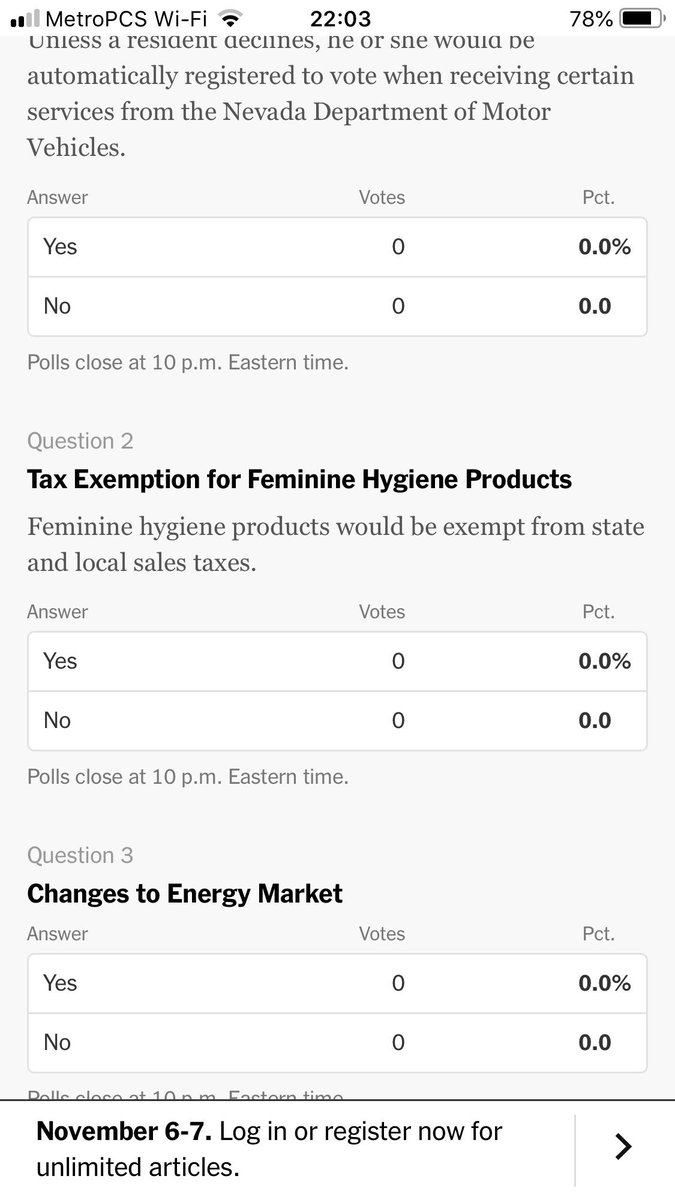Select the Yes row under Question 2
Viewport: 675px width, 1200px height.
pyautogui.click(x=337, y=661)
